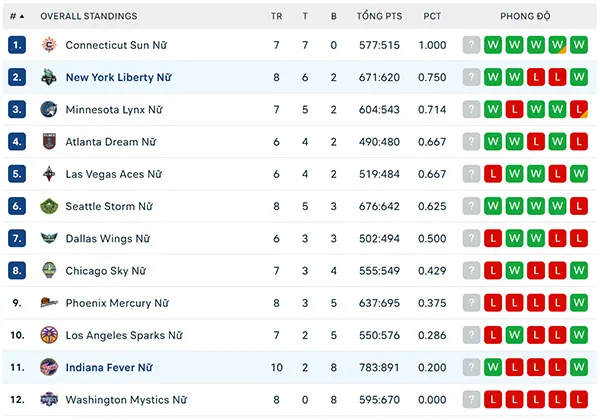Open Connecticut Sun's W result with orange corner

tap(557, 45)
